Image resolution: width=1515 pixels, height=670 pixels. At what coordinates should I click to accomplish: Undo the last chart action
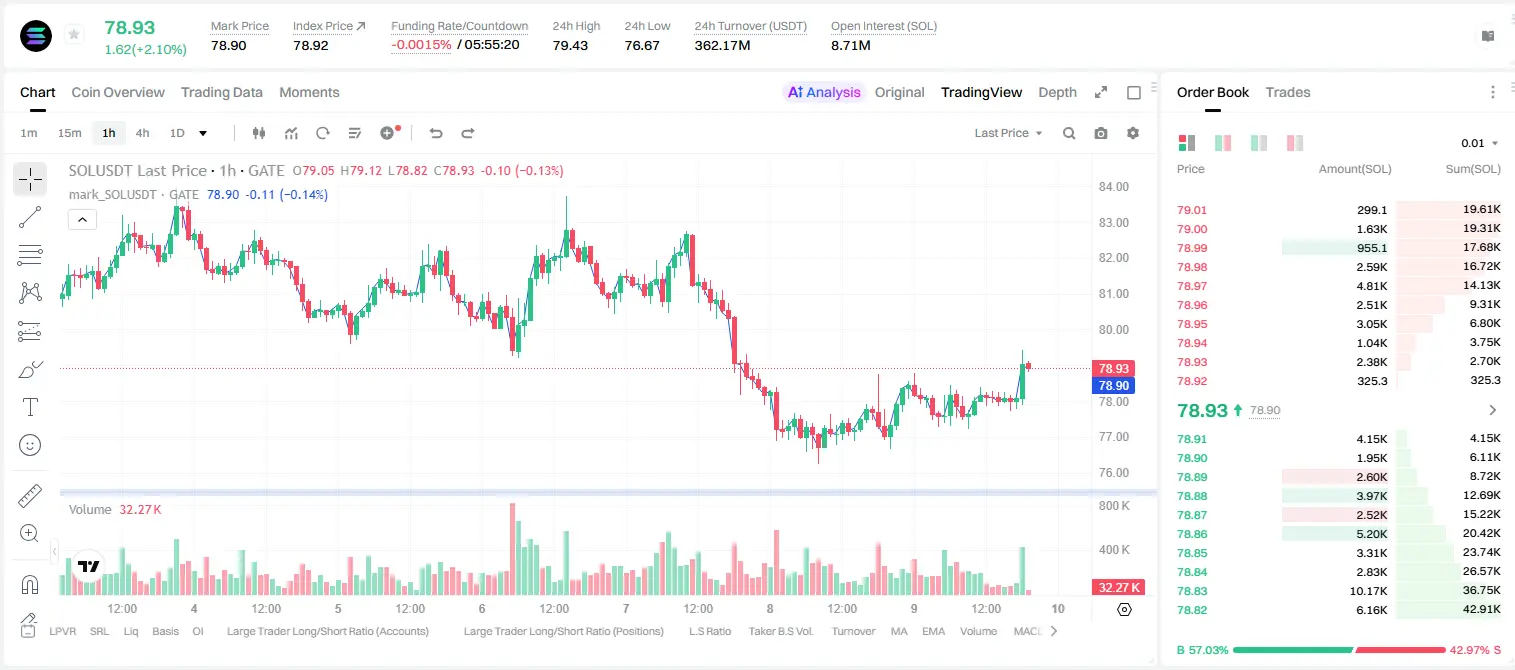[x=435, y=133]
